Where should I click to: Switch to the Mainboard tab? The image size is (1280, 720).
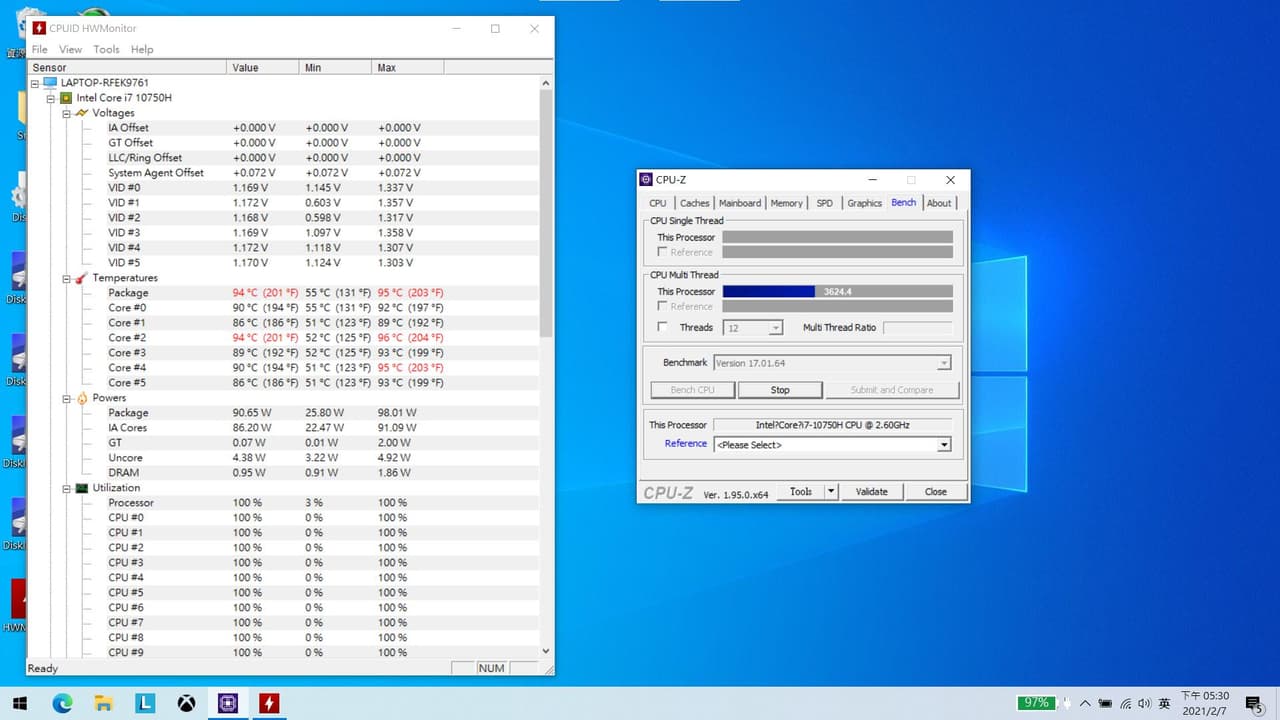pyautogui.click(x=740, y=203)
